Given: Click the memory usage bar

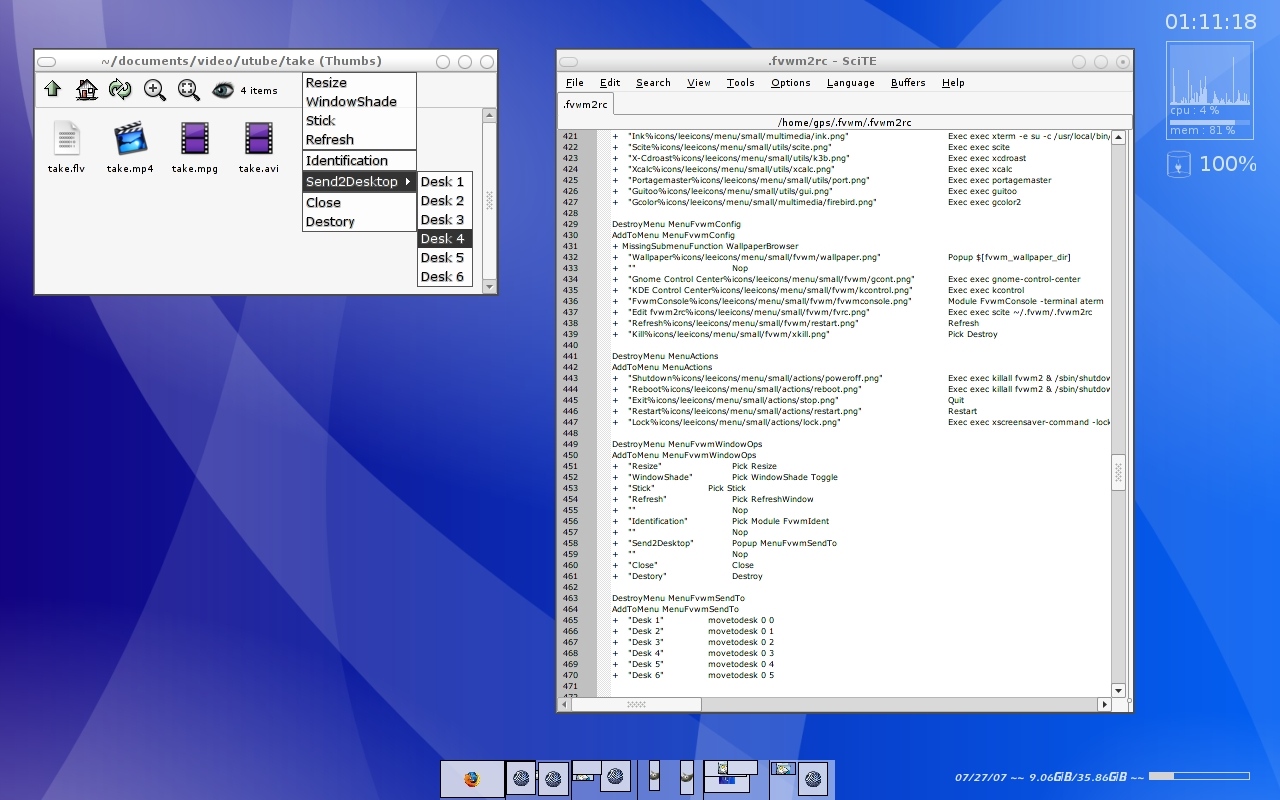Looking at the screenshot, I should tap(1210, 123).
